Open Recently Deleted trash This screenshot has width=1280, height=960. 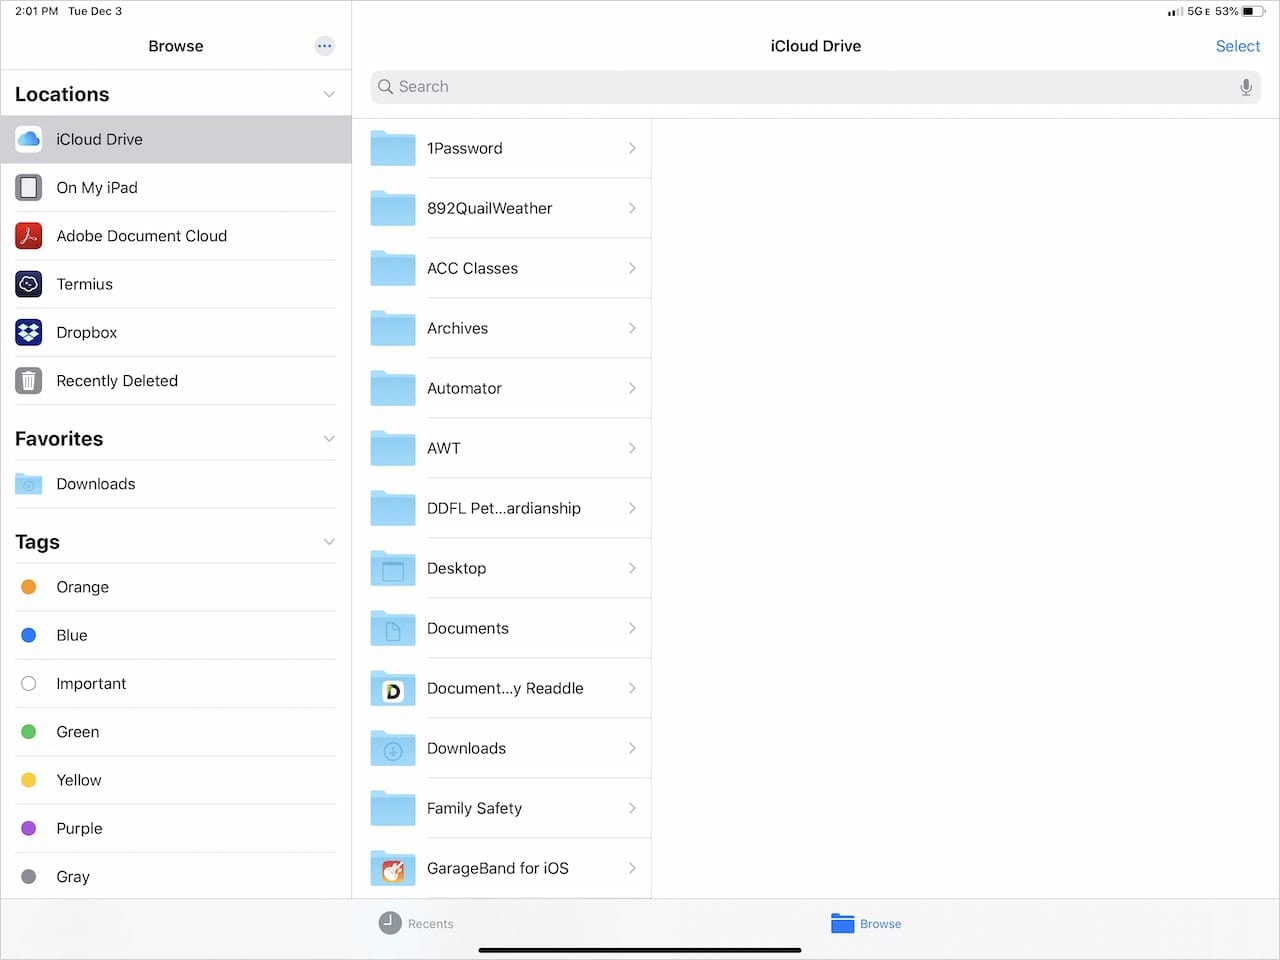(x=117, y=381)
